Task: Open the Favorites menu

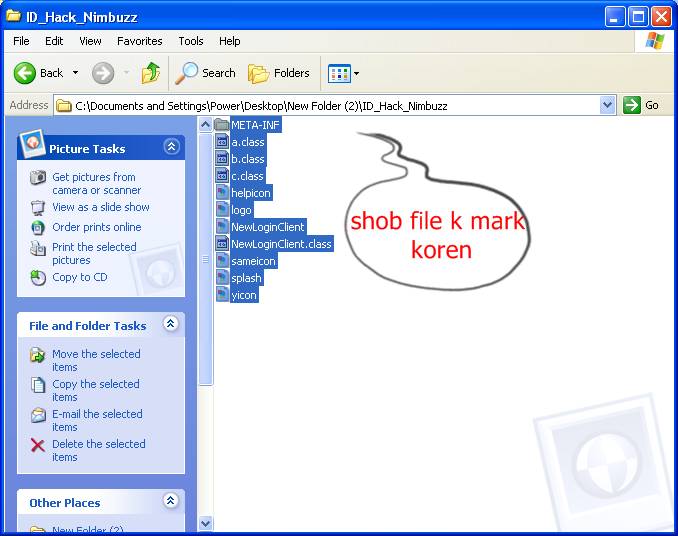Action: 140,41
